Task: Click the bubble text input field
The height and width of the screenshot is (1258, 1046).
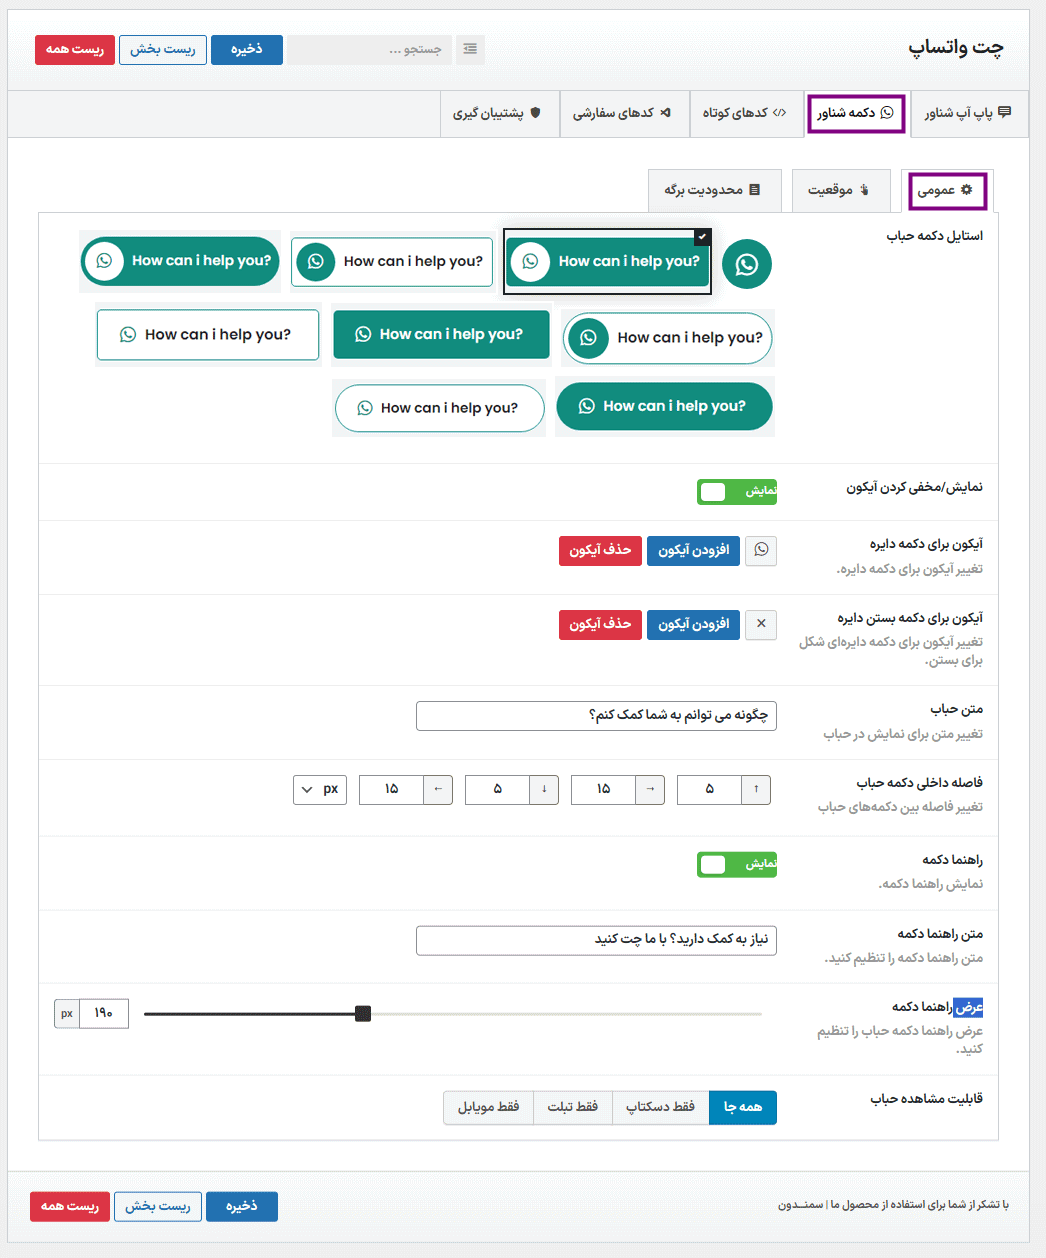Action: point(596,716)
